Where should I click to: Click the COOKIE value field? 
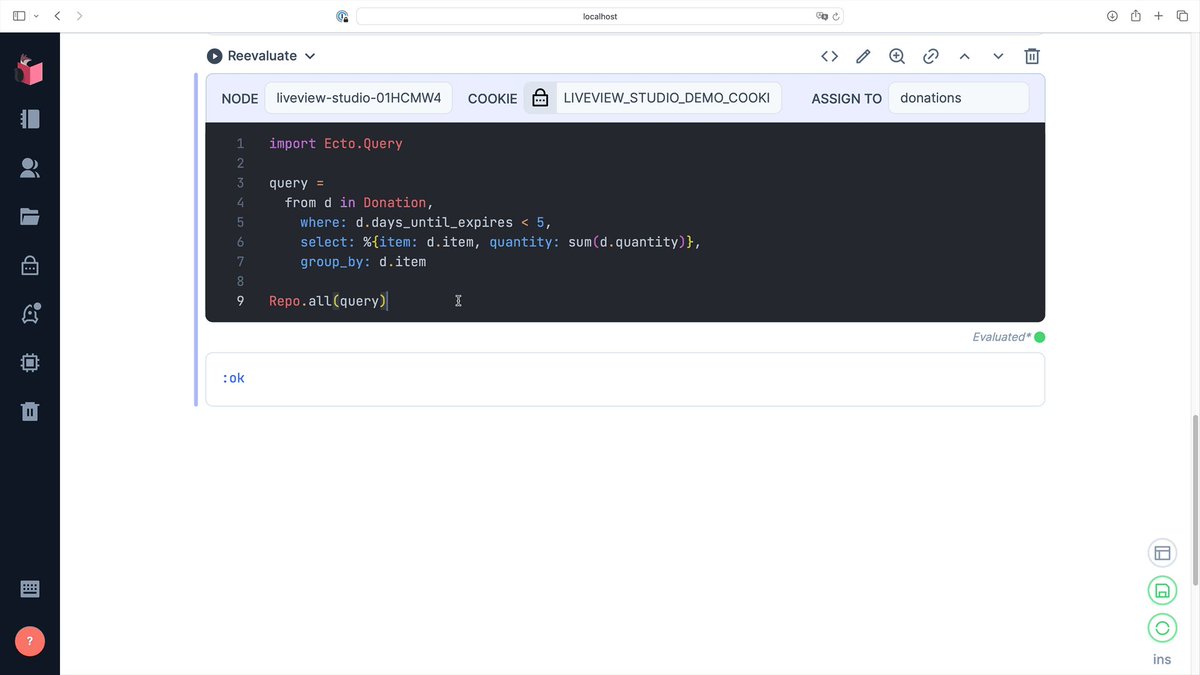[x=668, y=98]
